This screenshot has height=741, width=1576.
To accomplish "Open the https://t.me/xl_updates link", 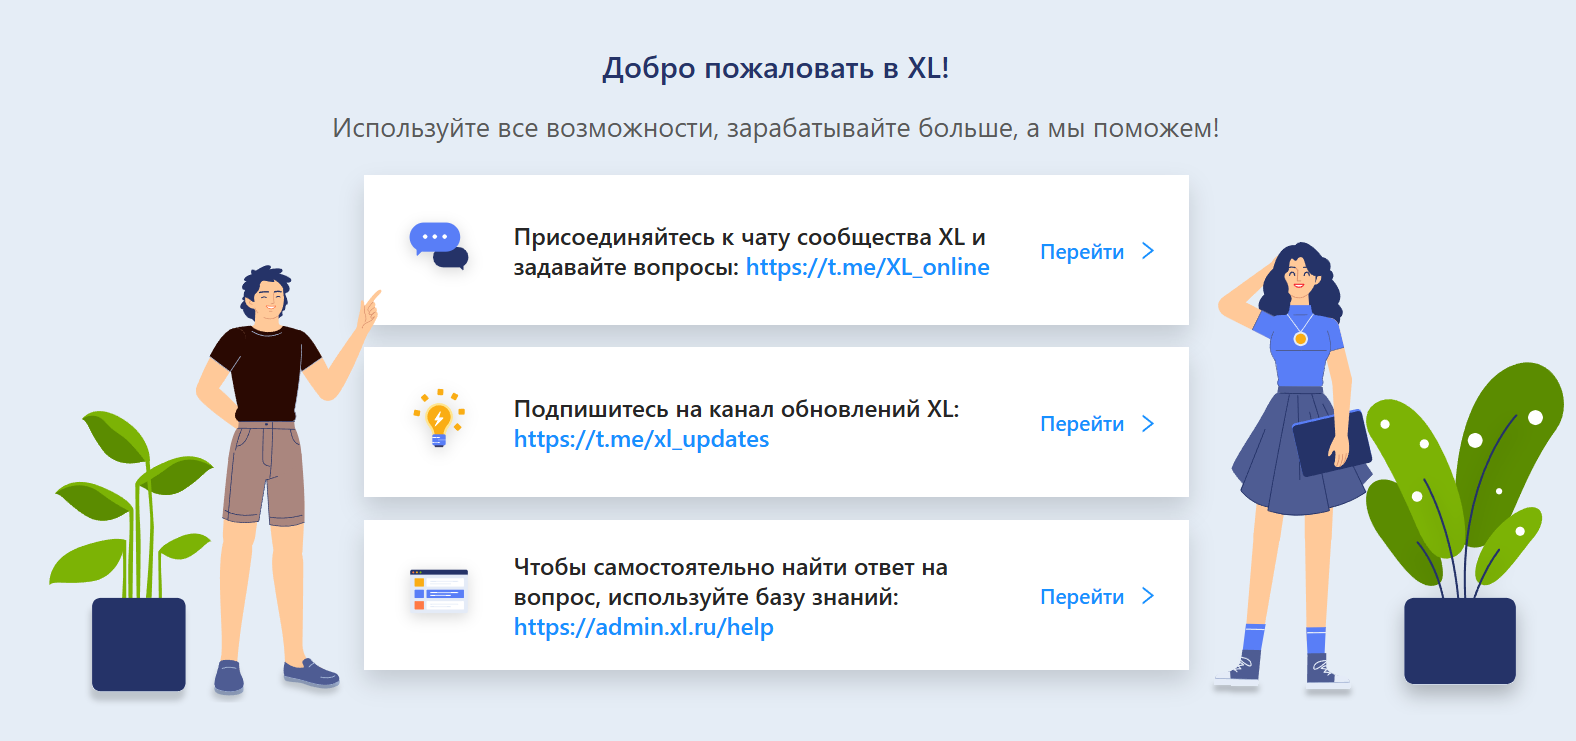I will click(641, 439).
